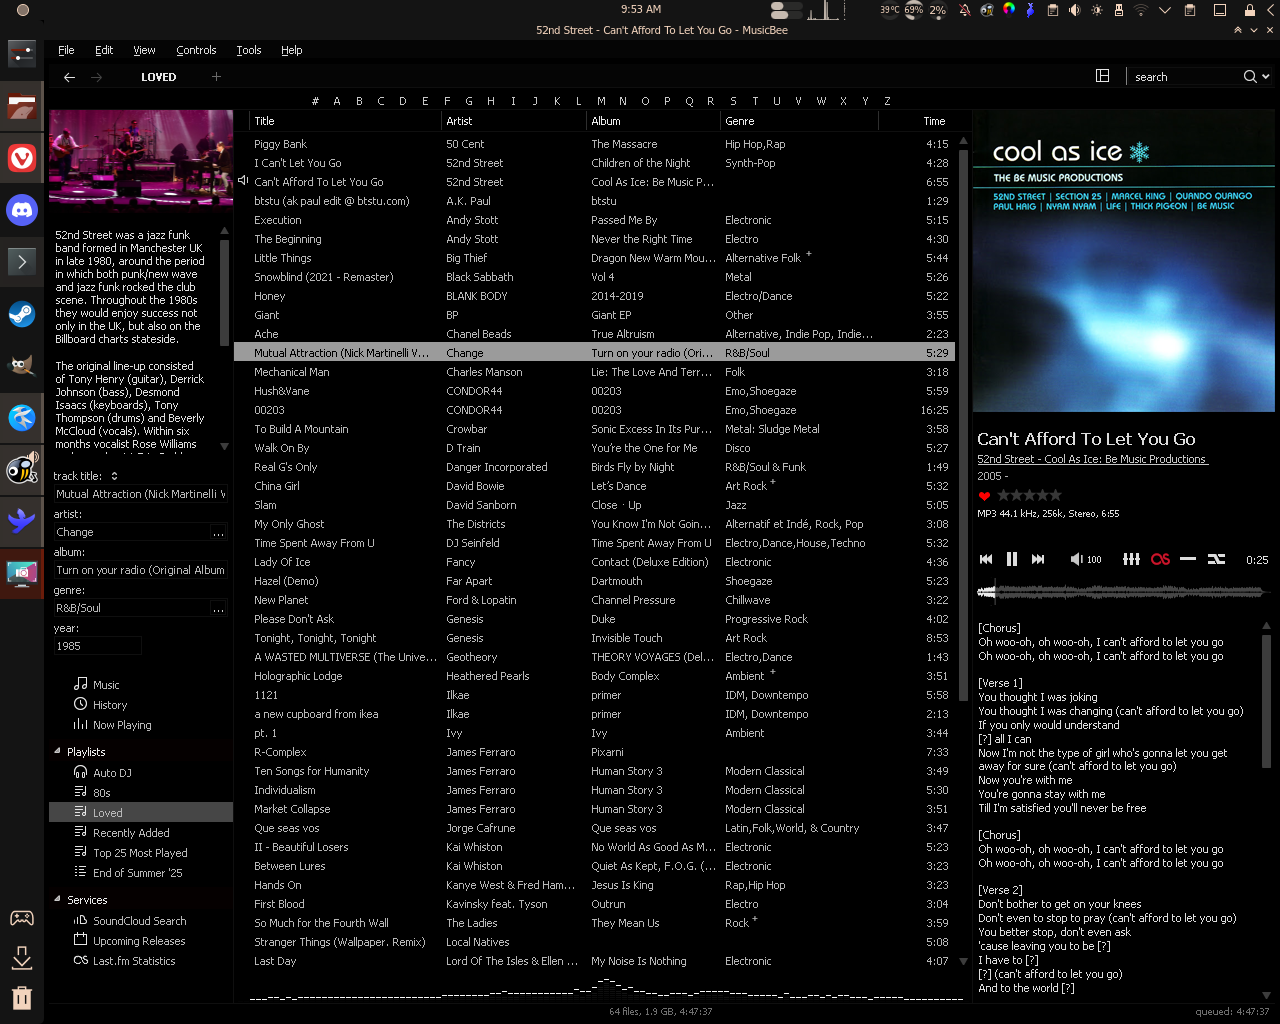Open the Help menu
1280x1024 pixels.
point(291,50)
